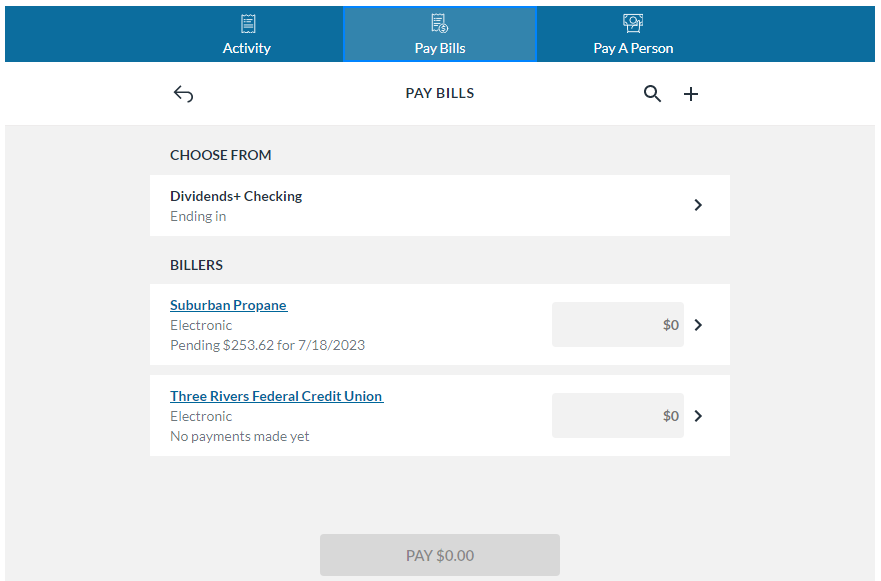
Task: Expand the Dividends+ Checking chevron
Action: click(698, 205)
